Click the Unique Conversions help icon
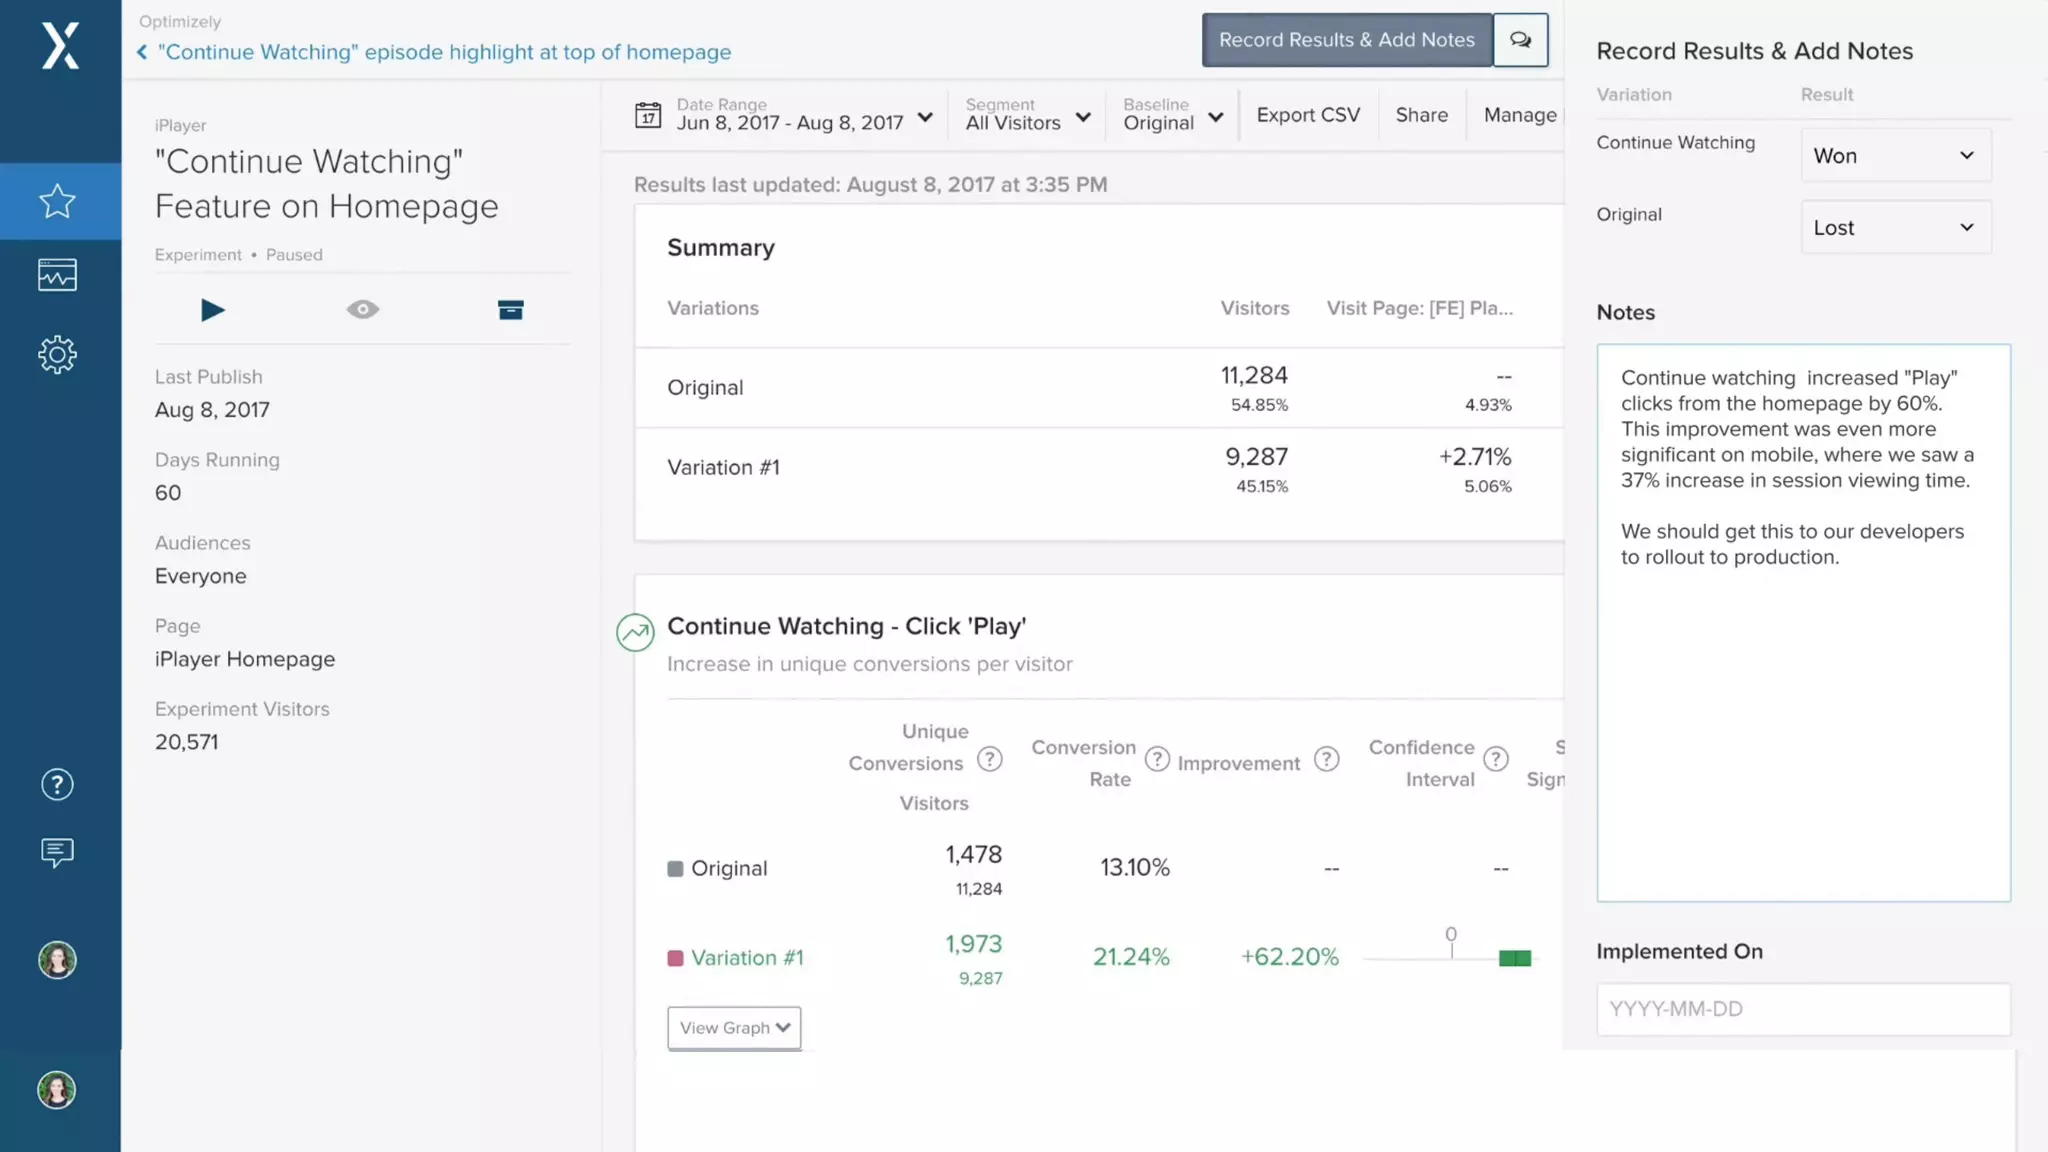 pos(989,760)
